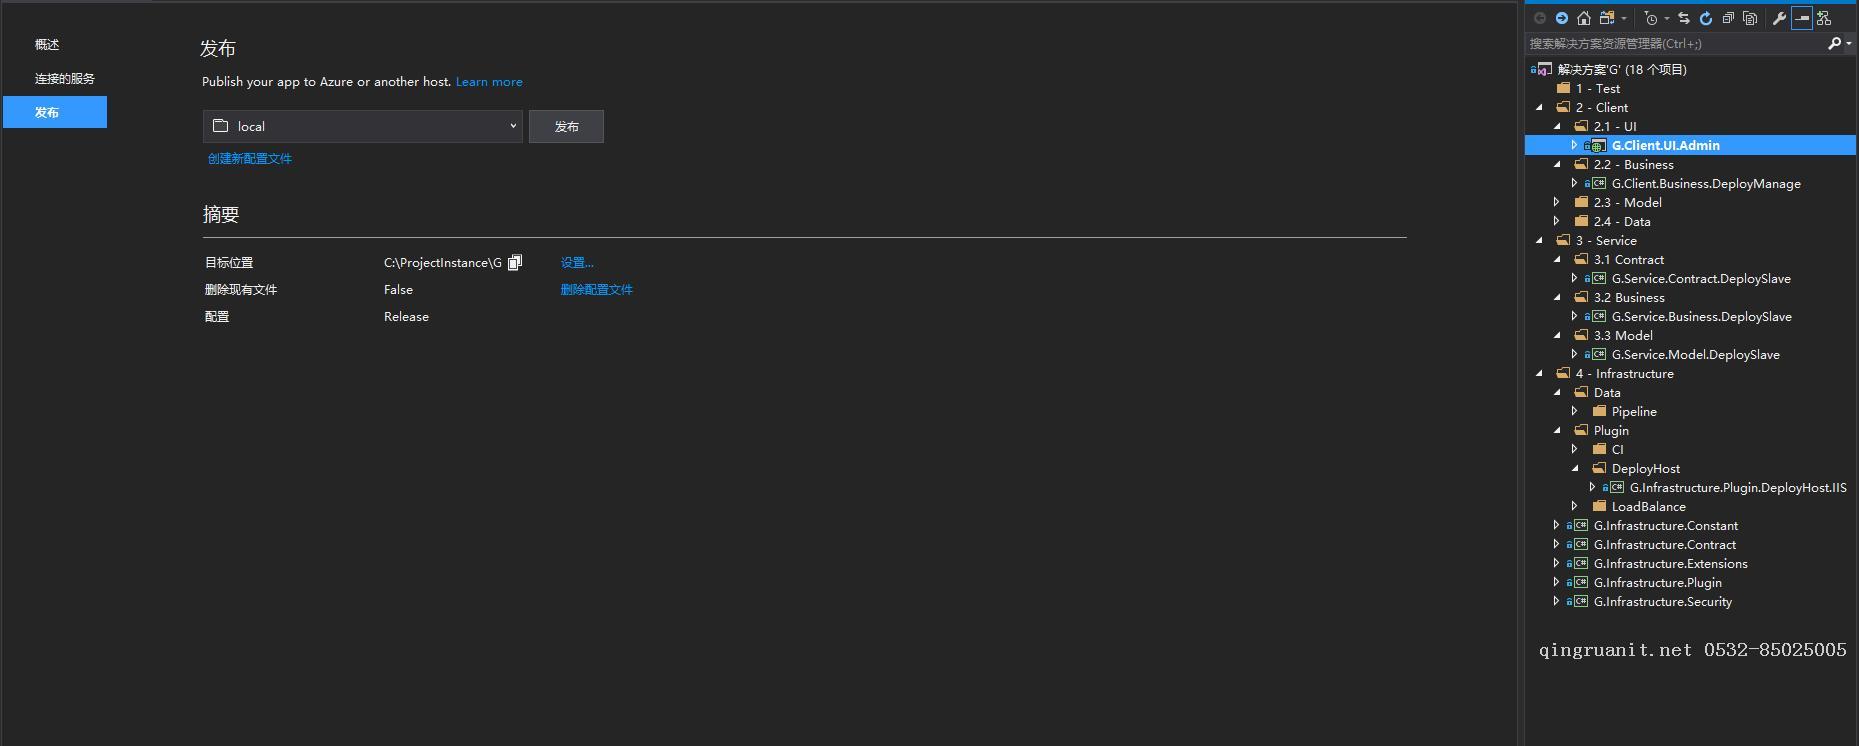The height and width of the screenshot is (746, 1859).
Task: Click the folder icon of '1 - Test'
Action: tap(1563, 88)
